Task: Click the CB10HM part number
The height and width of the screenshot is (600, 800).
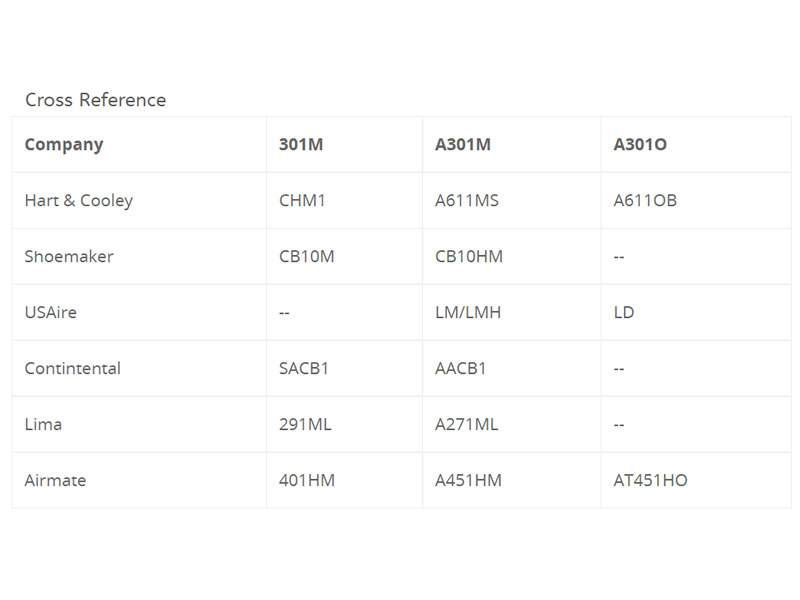Action: (469, 256)
